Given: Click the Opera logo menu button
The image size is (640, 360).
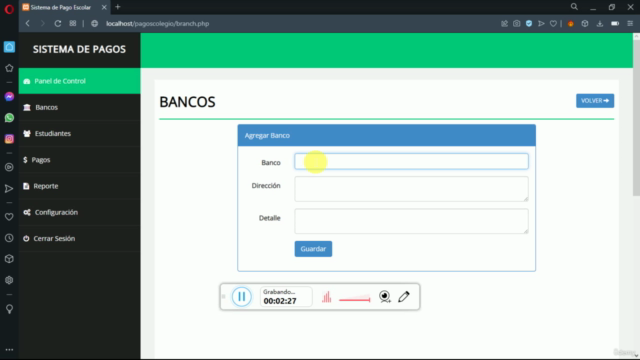Looking at the screenshot, I should pyautogui.click(x=9, y=9).
